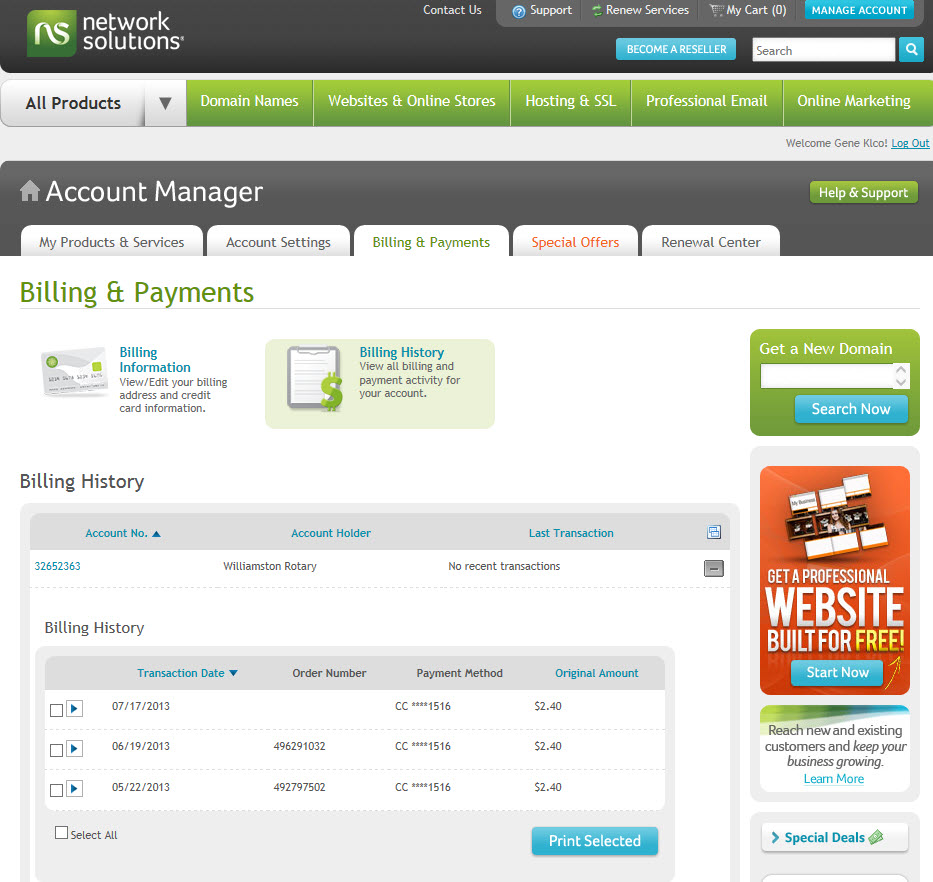
Task: Sort by Transaction Date column
Action: pyautogui.click(x=187, y=673)
